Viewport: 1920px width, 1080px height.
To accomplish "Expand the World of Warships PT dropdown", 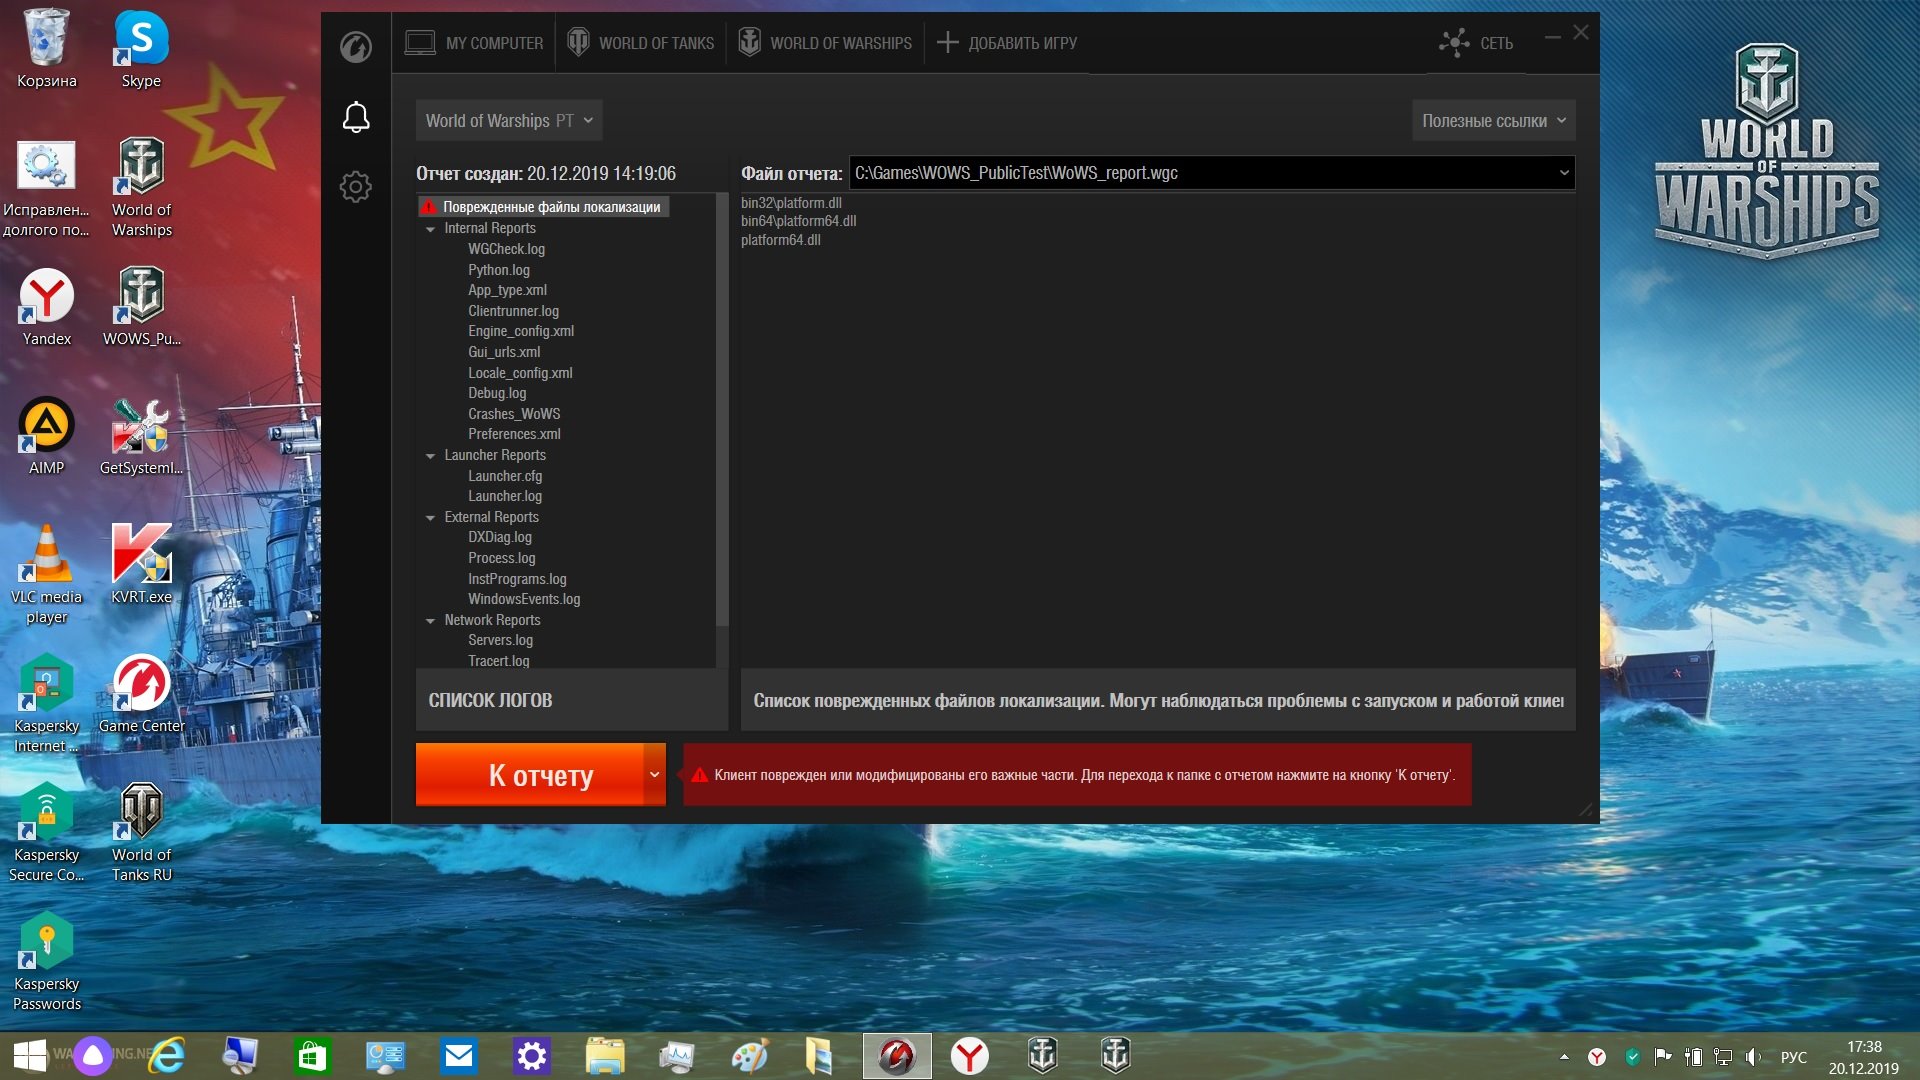I will [x=592, y=120].
